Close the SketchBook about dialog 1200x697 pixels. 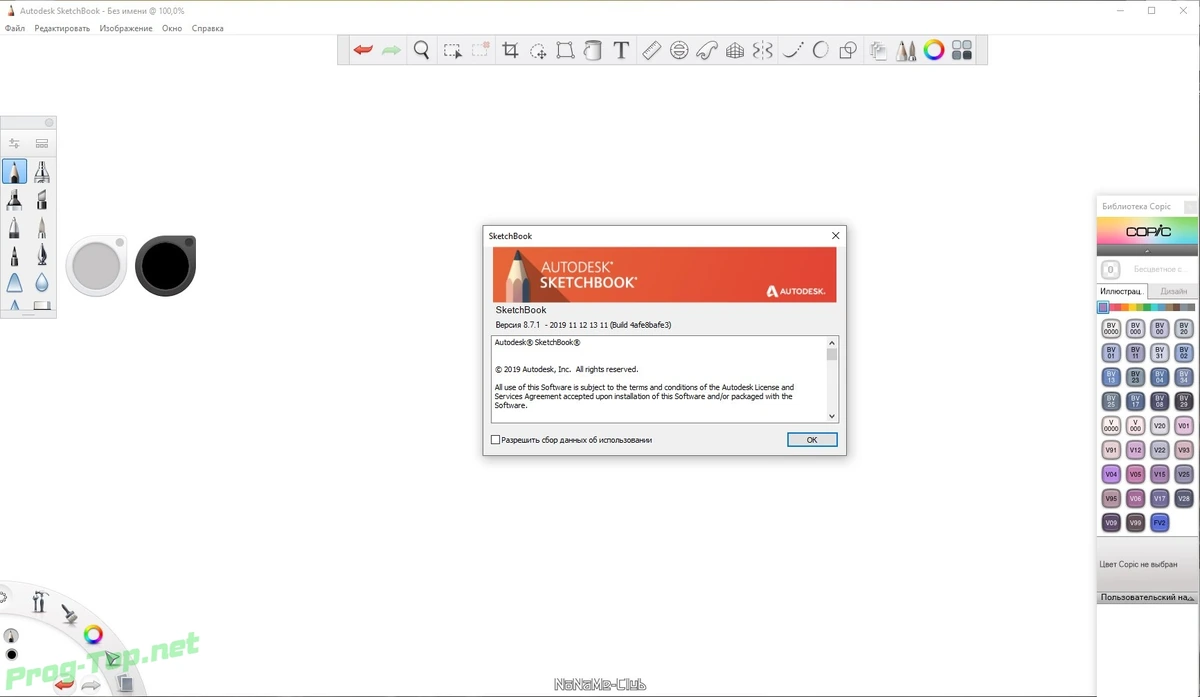pyautogui.click(x=835, y=236)
